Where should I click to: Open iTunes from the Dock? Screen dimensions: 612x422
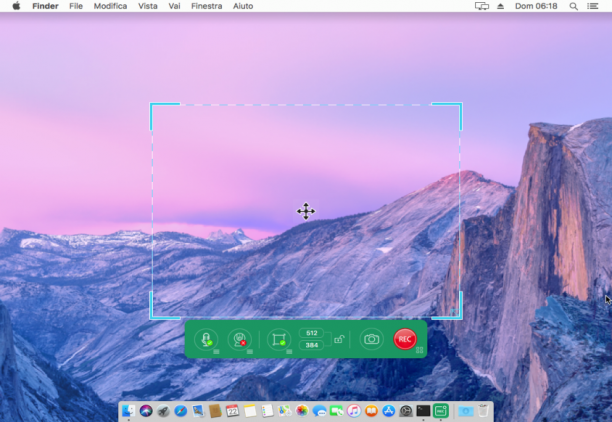(354, 411)
